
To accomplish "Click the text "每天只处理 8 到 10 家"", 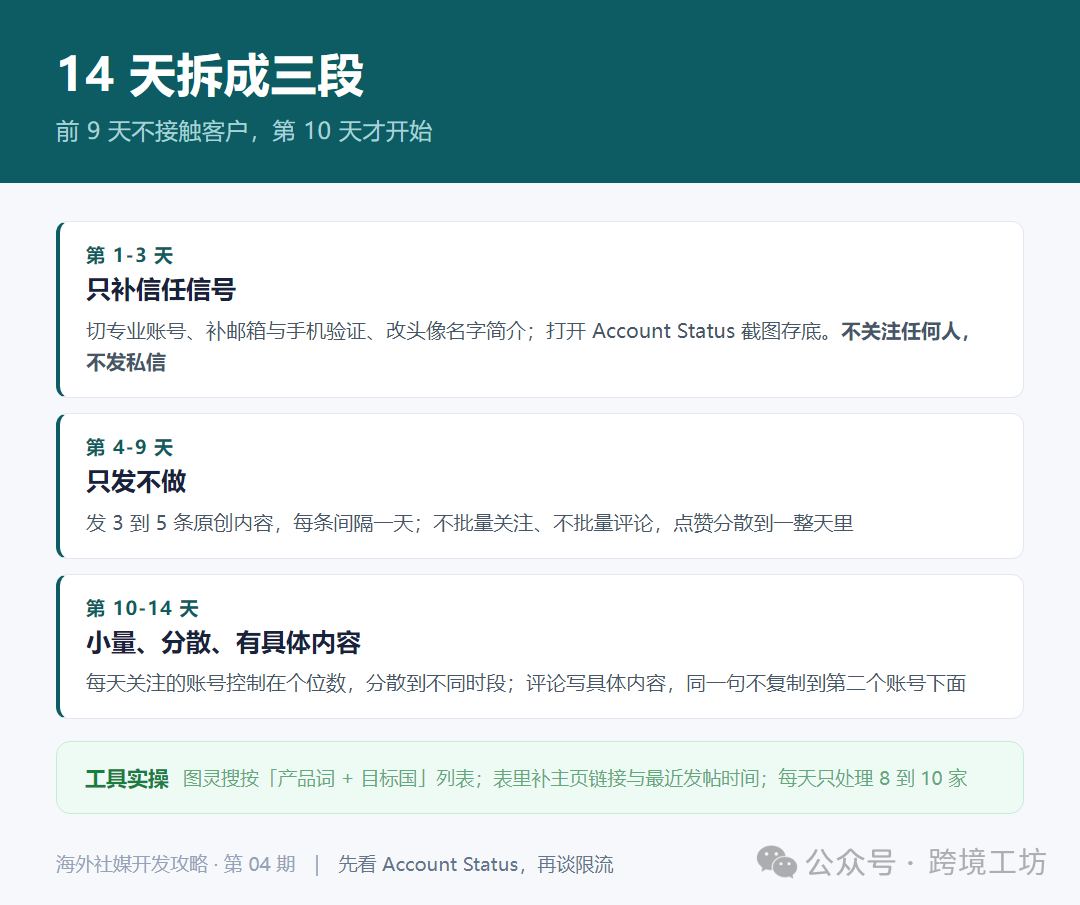I will click(x=872, y=779).
